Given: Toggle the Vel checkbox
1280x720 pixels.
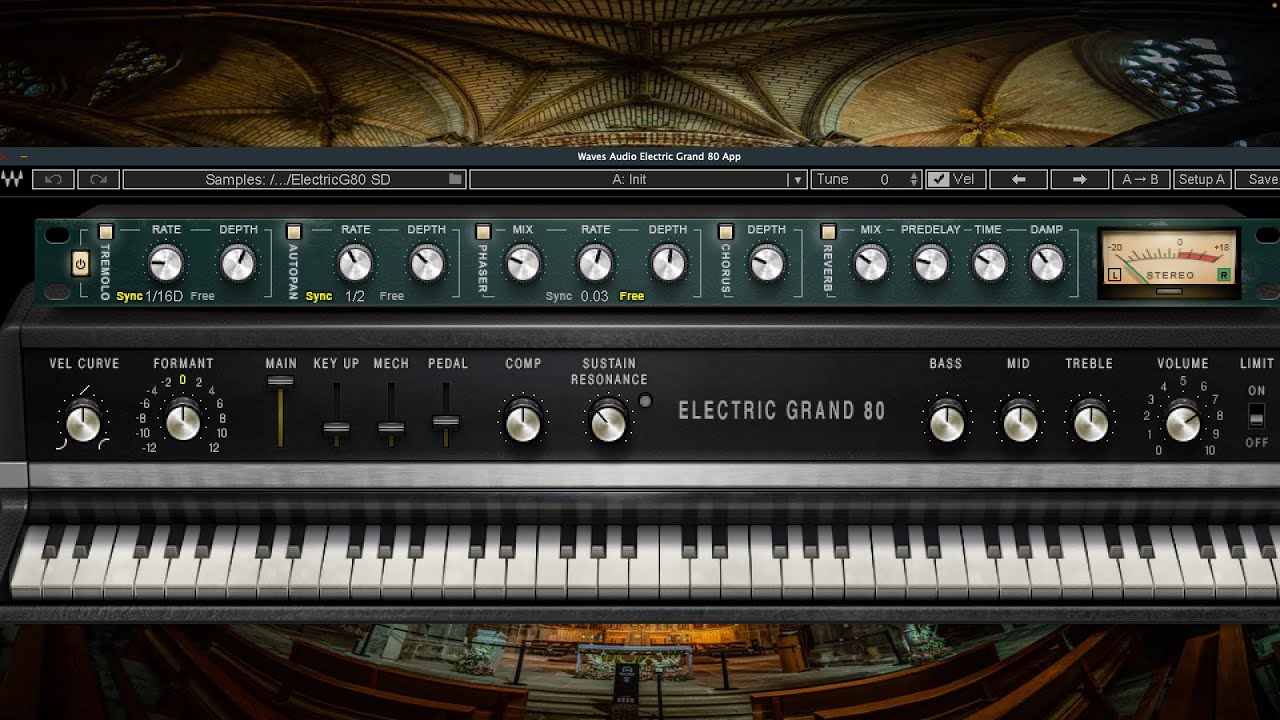Looking at the screenshot, I should 938,180.
